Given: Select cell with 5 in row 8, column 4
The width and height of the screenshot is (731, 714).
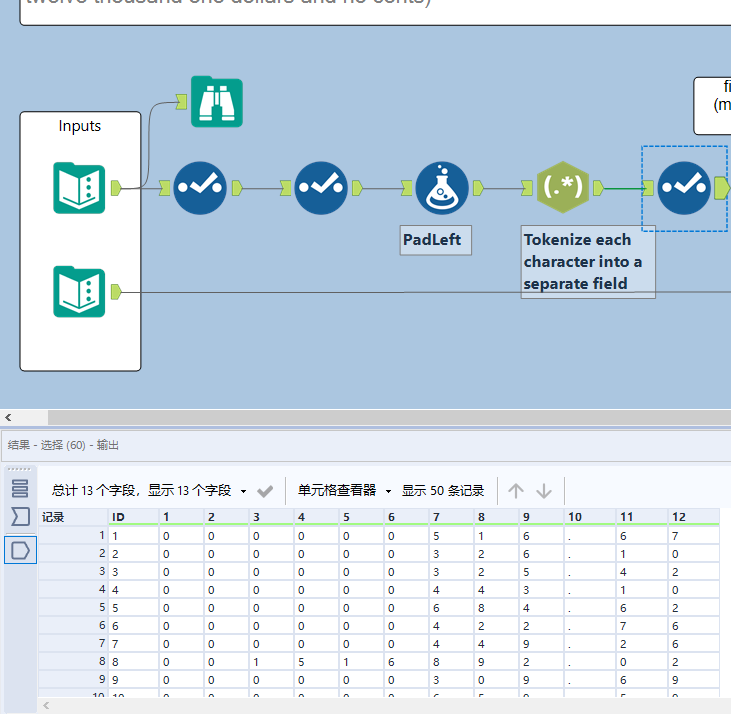Looking at the screenshot, I should point(316,662).
